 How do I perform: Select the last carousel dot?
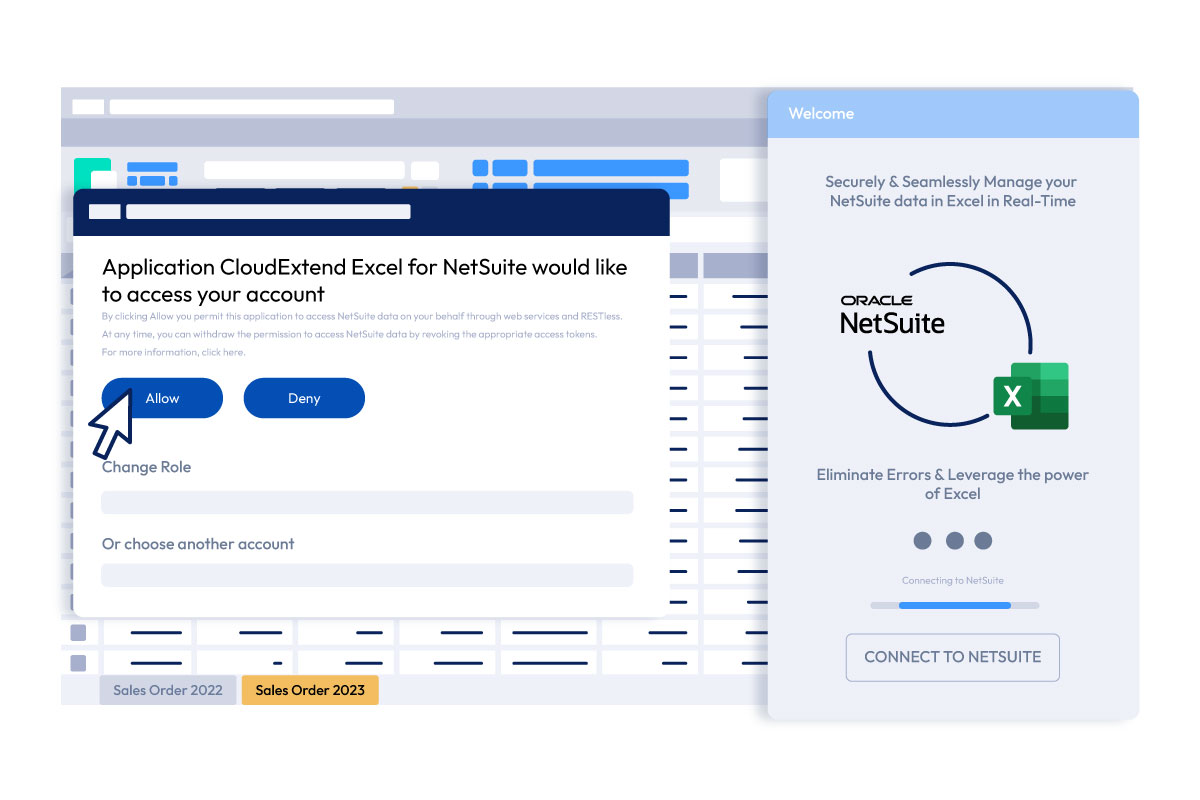click(x=983, y=541)
